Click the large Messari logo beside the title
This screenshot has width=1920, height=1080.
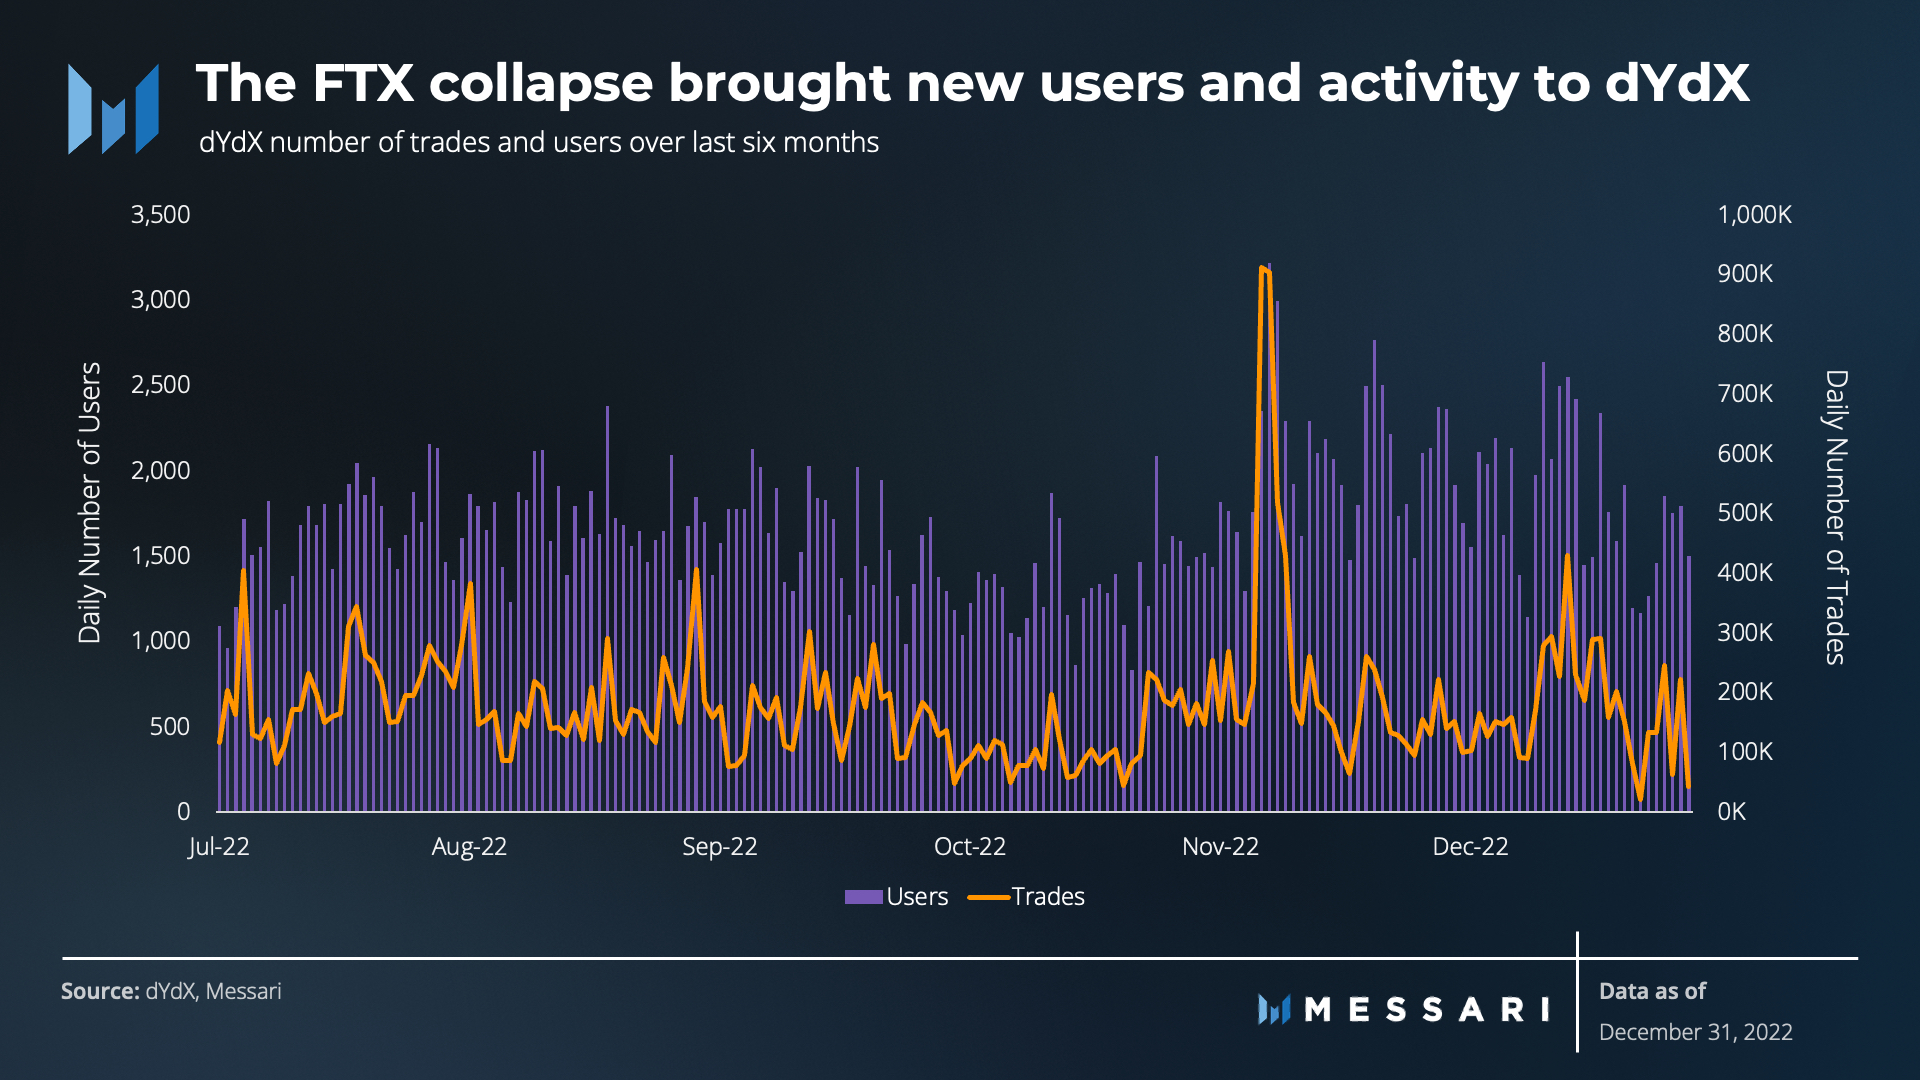[x=113, y=109]
